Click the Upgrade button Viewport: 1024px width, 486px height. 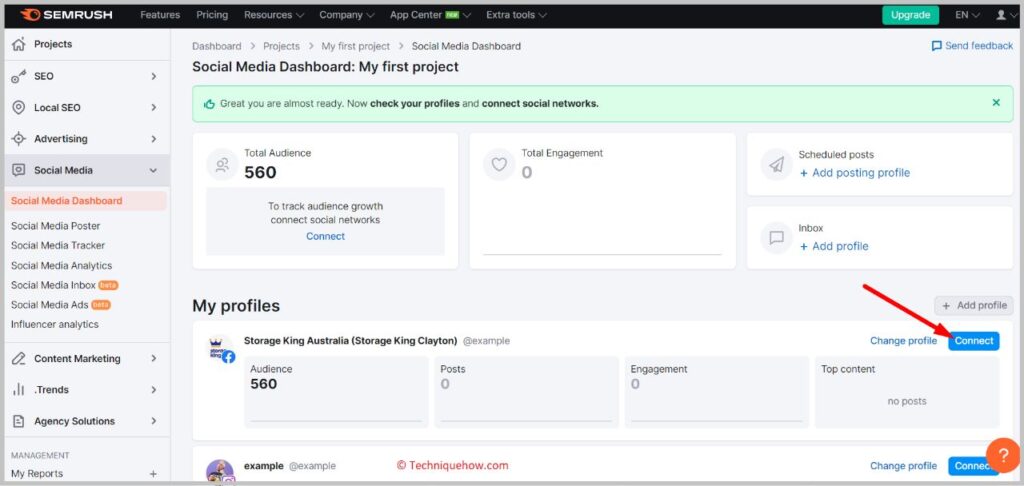pyautogui.click(x=910, y=15)
